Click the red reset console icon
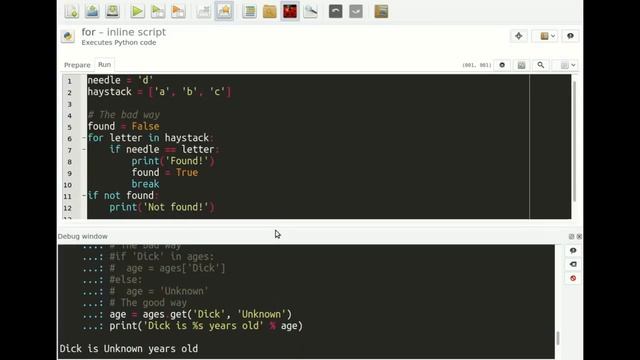 pyautogui.click(x=573, y=278)
